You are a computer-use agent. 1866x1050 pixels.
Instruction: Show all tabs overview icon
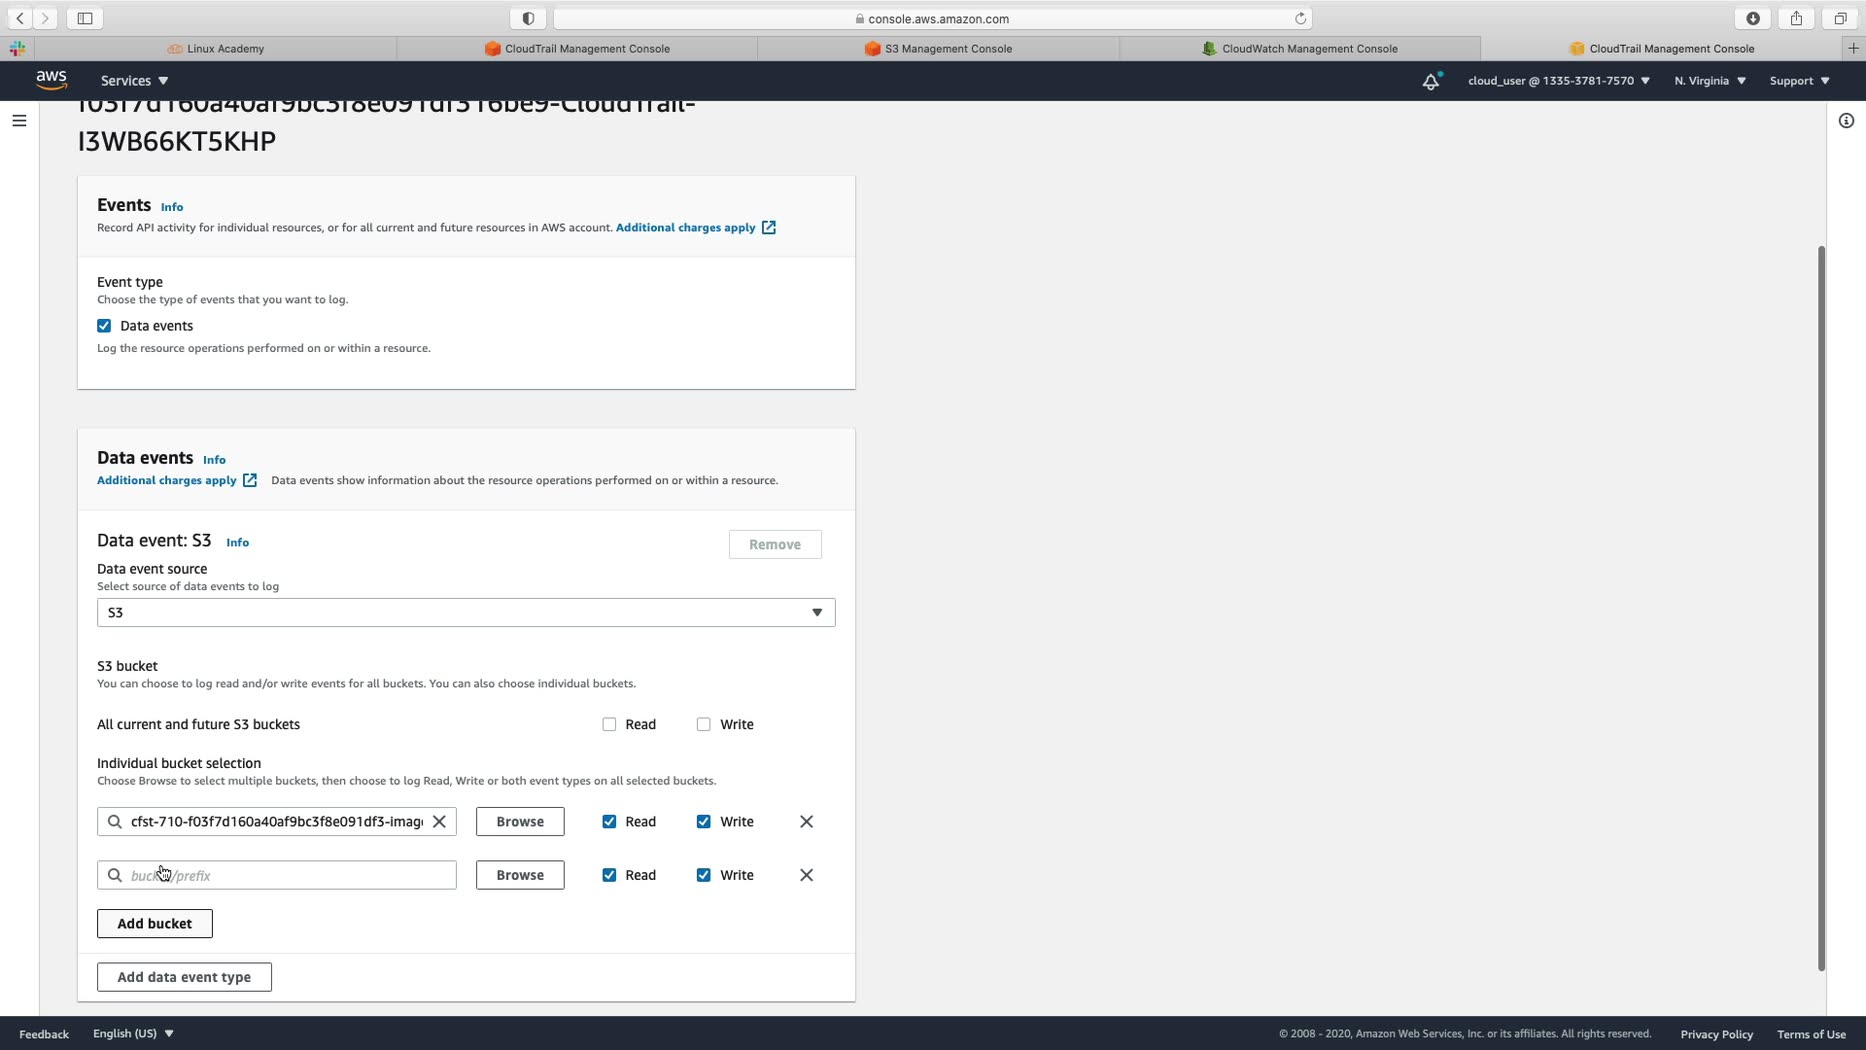pos(1840,18)
